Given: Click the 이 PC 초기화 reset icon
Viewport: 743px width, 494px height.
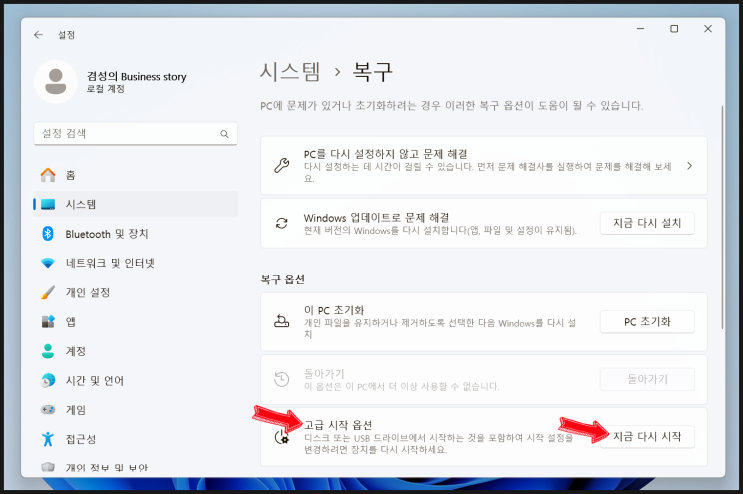Looking at the screenshot, I should click(x=282, y=322).
